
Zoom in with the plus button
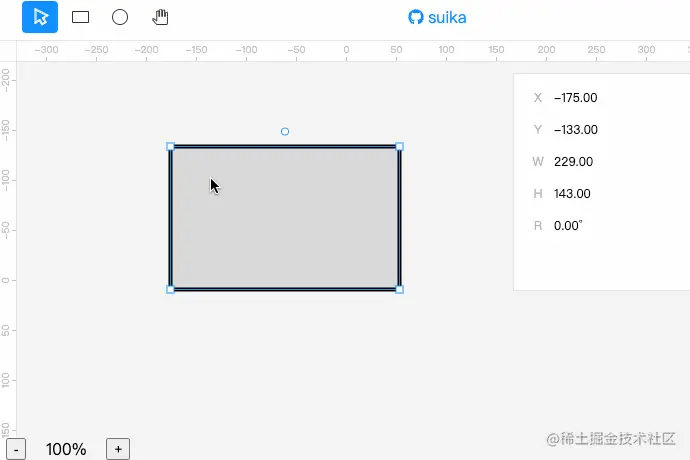pyautogui.click(x=118, y=449)
